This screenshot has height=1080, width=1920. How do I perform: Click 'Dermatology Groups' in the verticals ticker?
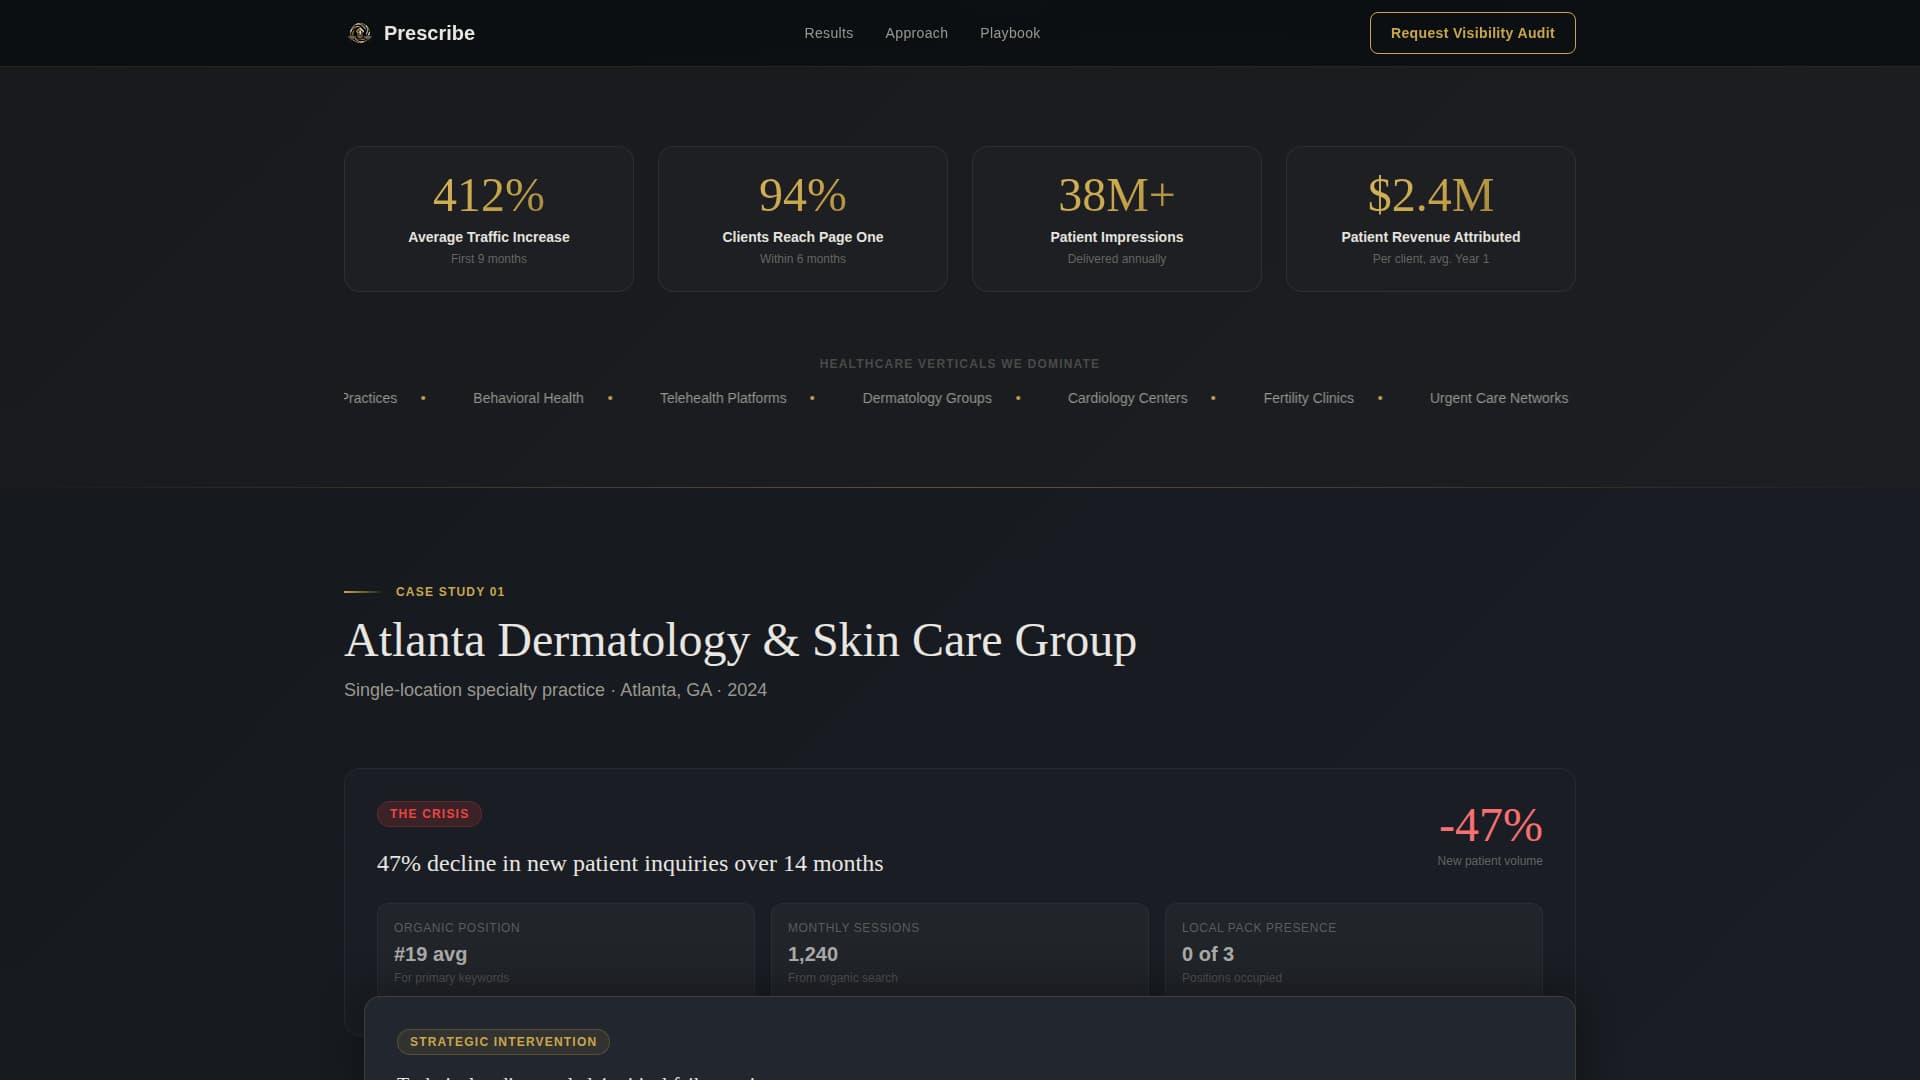(927, 398)
